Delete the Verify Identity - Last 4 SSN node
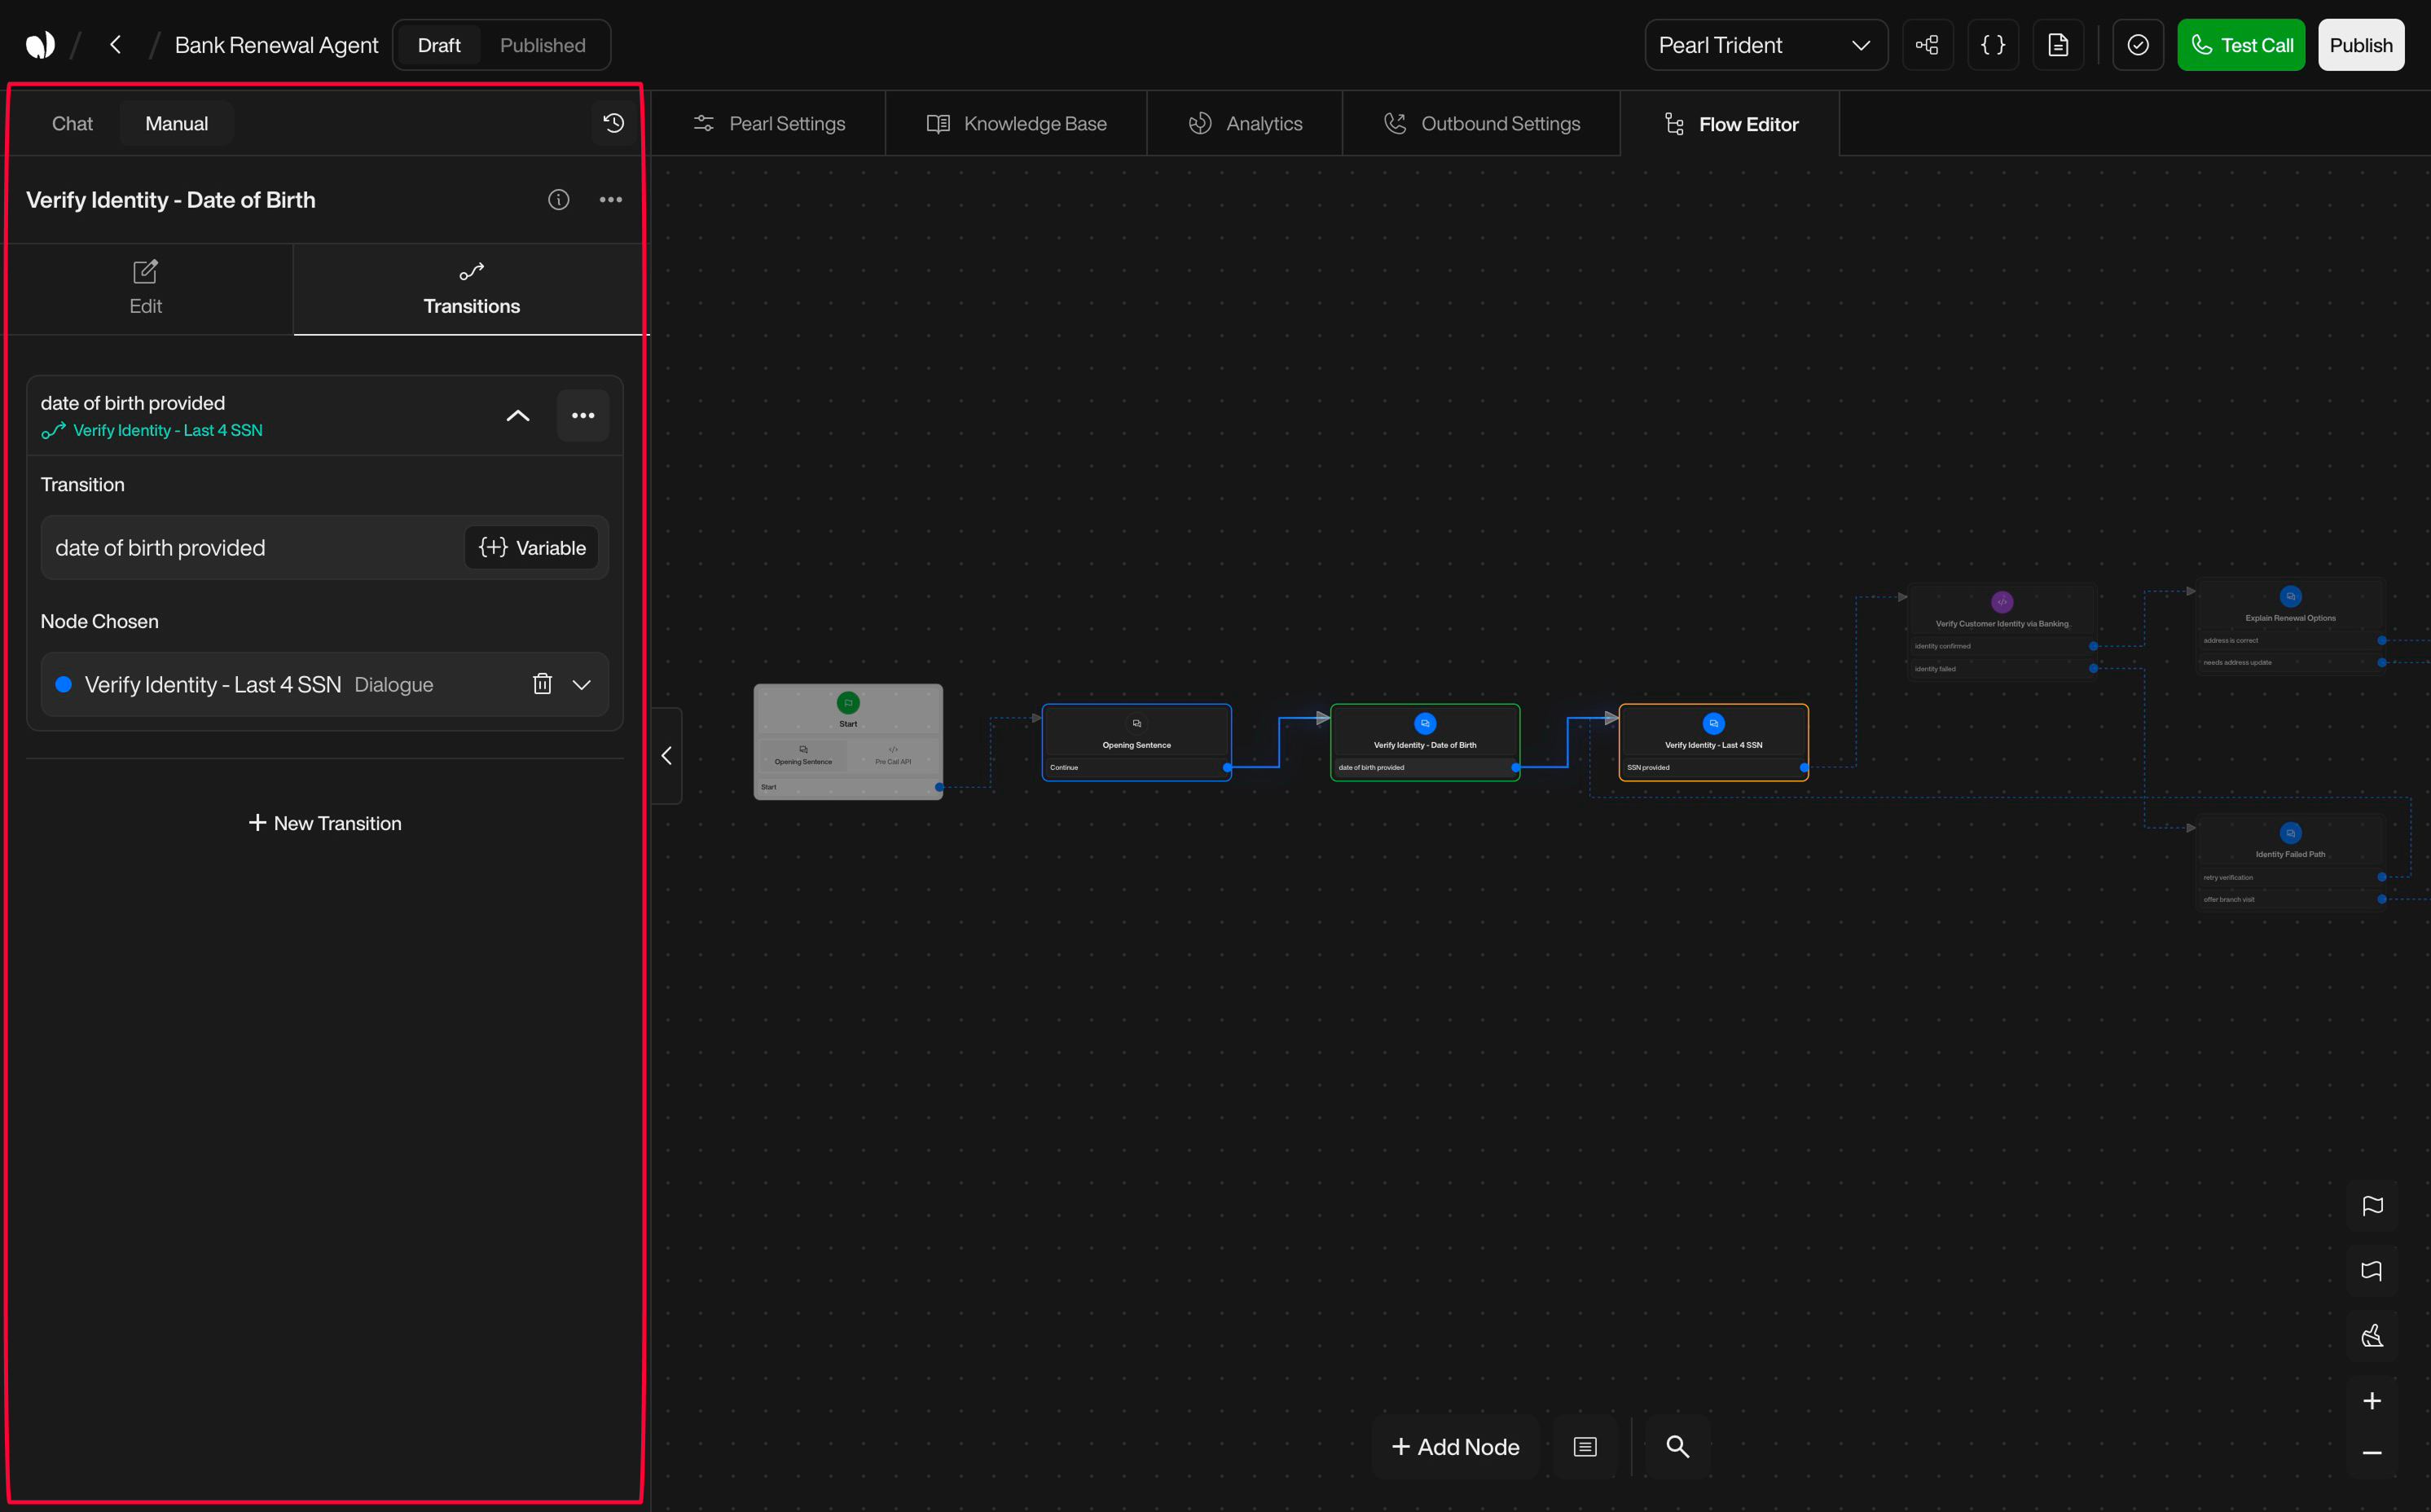The height and width of the screenshot is (1512, 2431). click(543, 684)
